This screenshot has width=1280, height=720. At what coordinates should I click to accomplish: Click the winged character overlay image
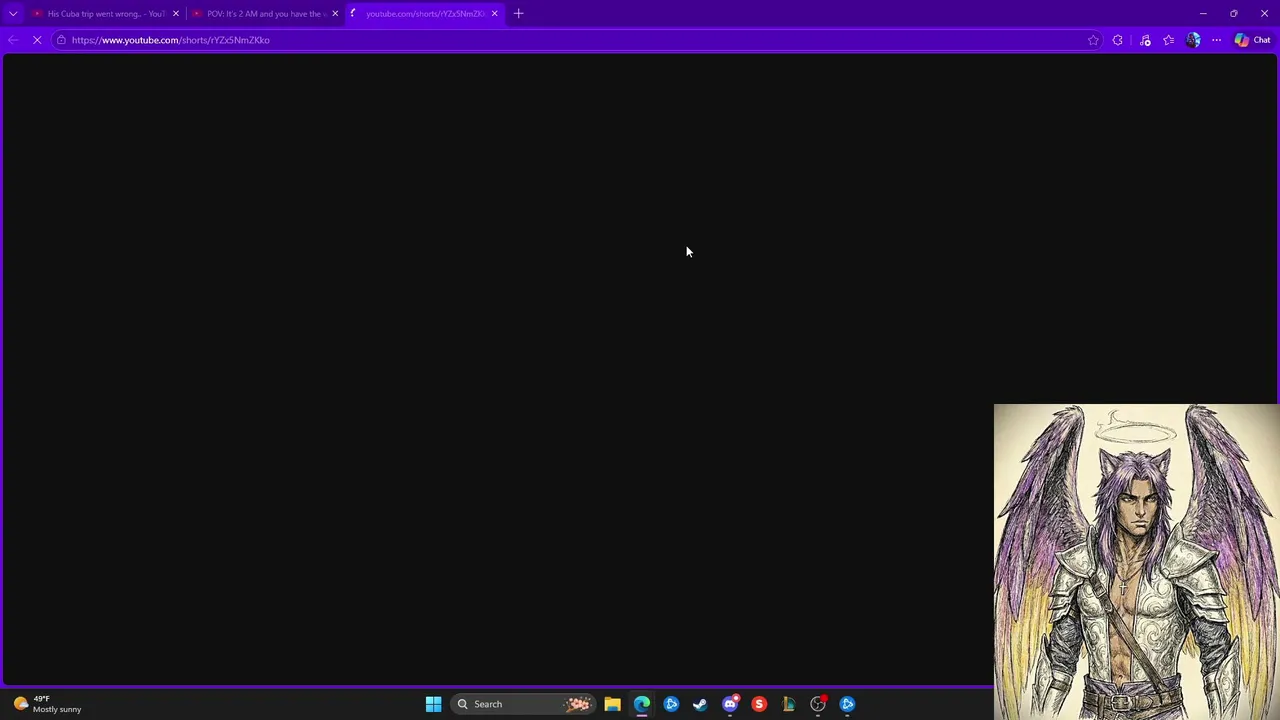point(1137,561)
